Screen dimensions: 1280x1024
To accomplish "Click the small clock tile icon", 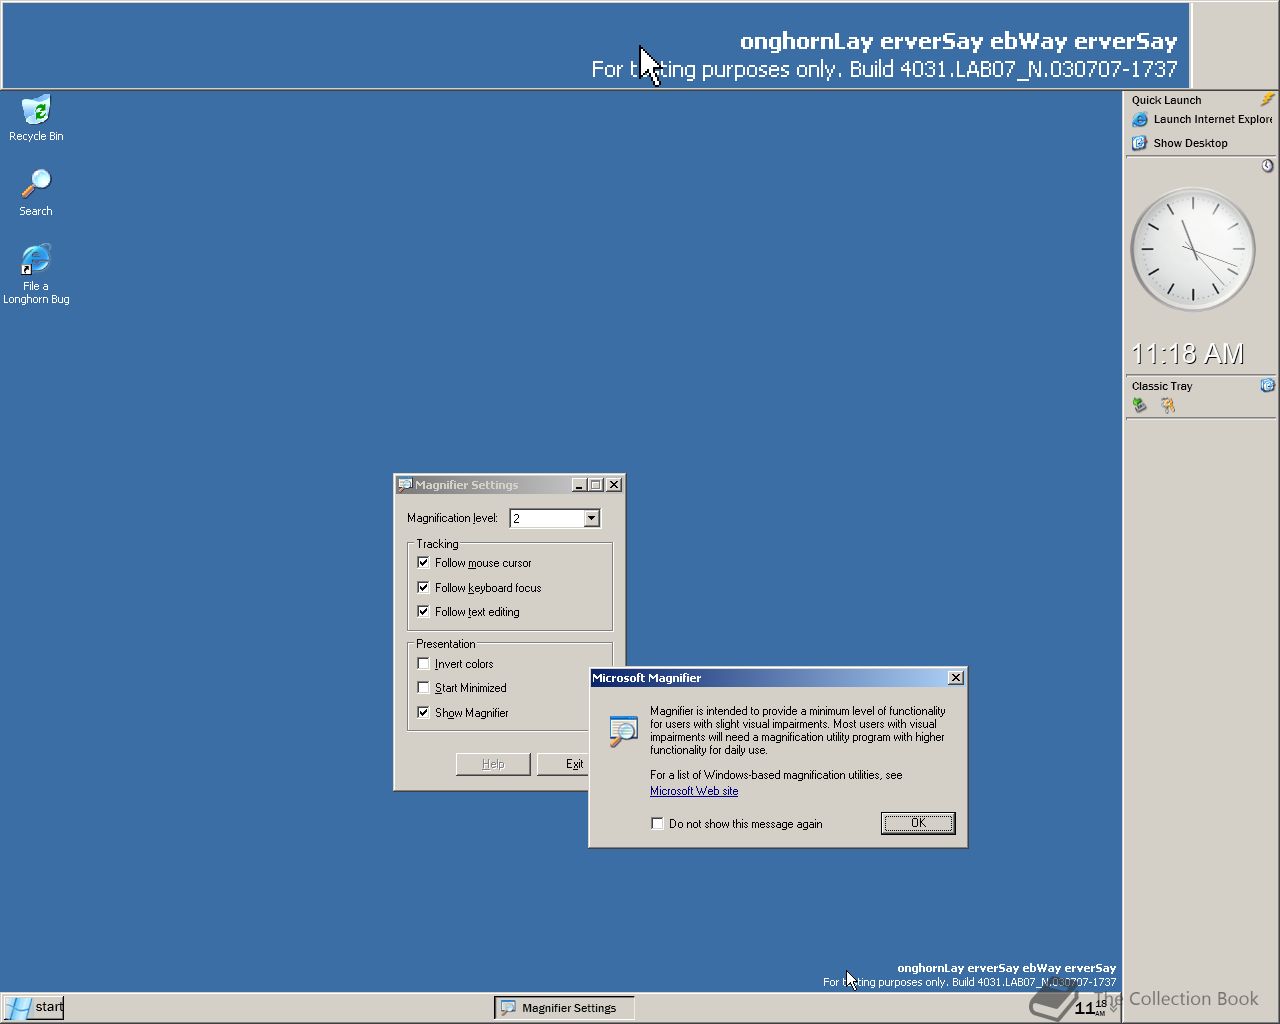I will (1267, 165).
